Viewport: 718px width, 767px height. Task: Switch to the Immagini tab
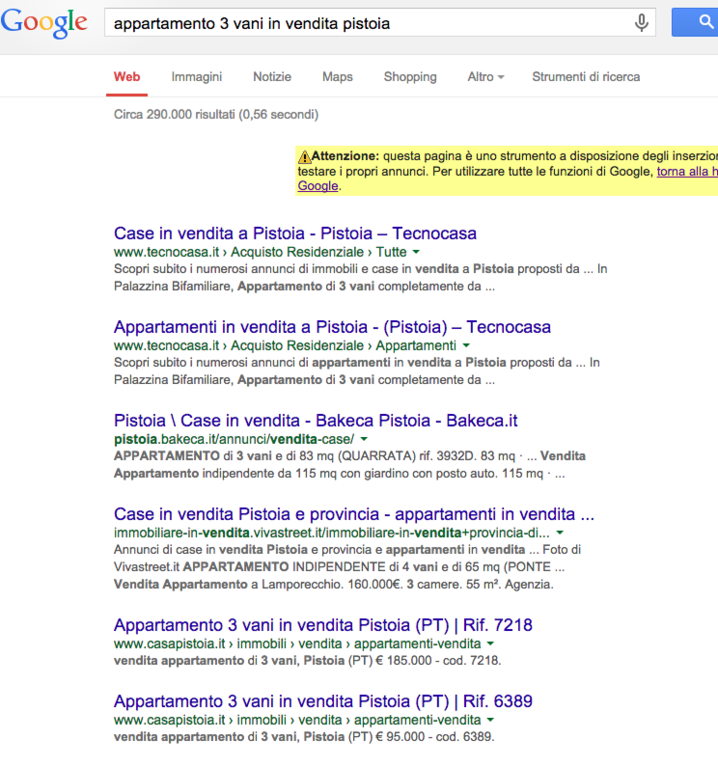197,77
